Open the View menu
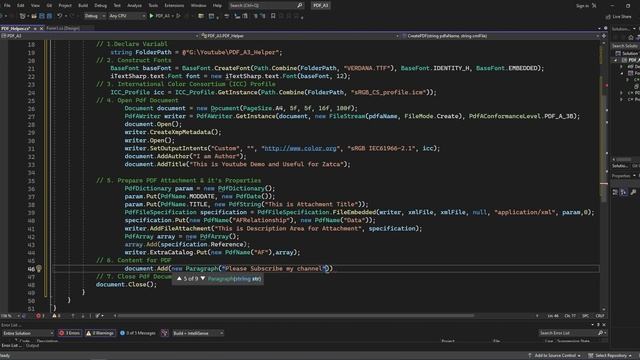The height and width of the screenshot is (360, 640). pyautogui.click(x=35, y=6)
